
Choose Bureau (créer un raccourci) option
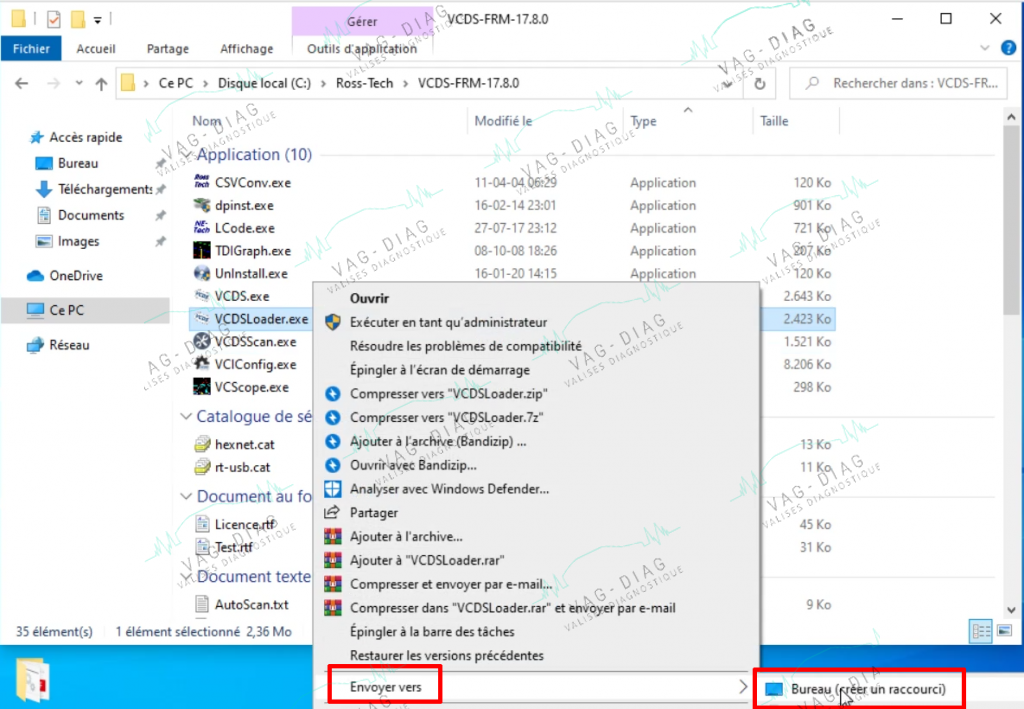[859, 689]
